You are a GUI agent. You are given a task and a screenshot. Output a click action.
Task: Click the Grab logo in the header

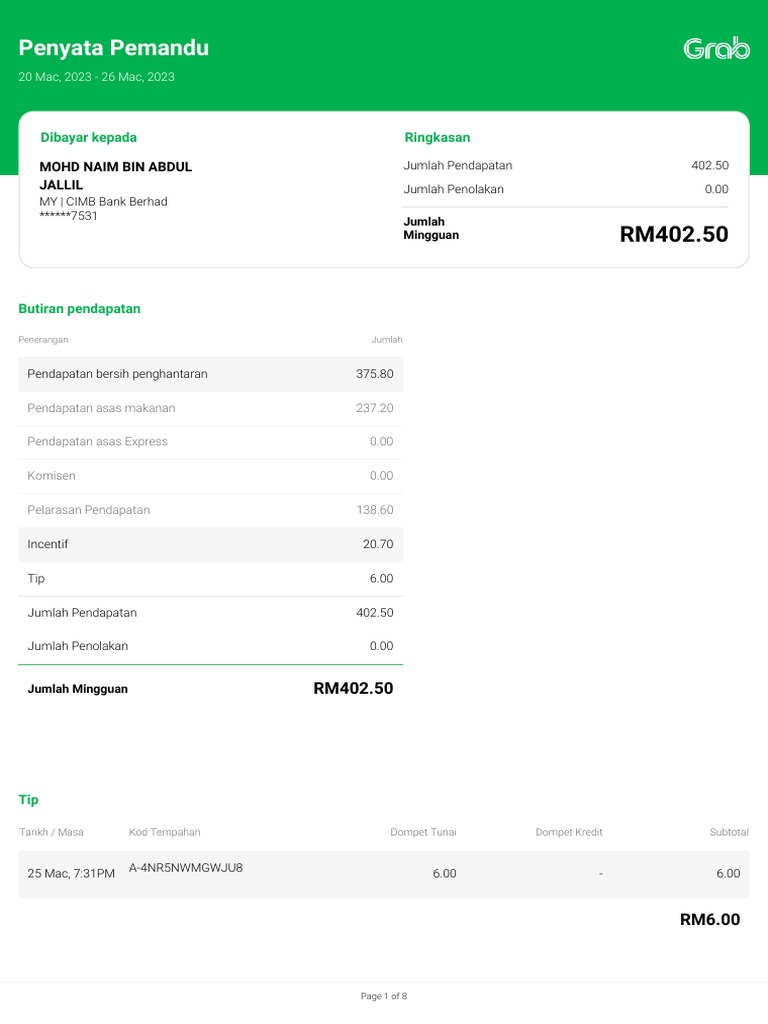(716, 48)
